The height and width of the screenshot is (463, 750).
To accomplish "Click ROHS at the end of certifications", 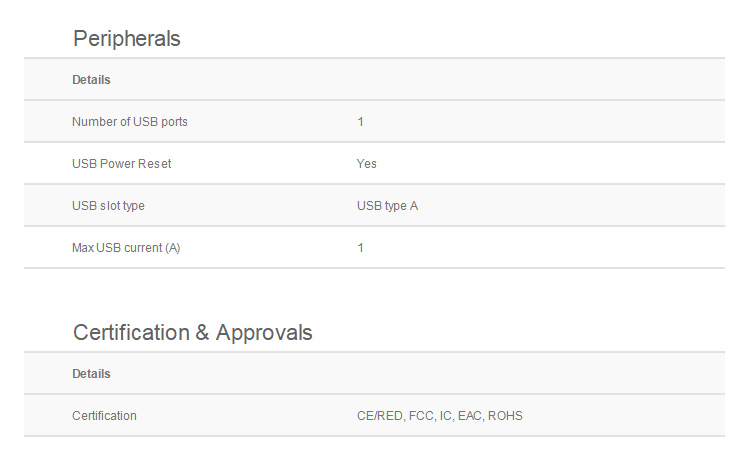I will point(505,416).
